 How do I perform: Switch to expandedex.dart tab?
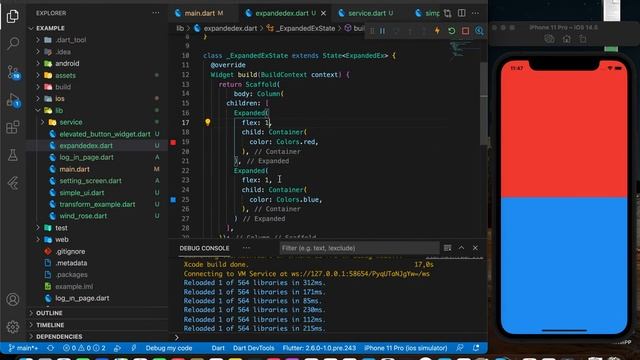(x=281, y=13)
